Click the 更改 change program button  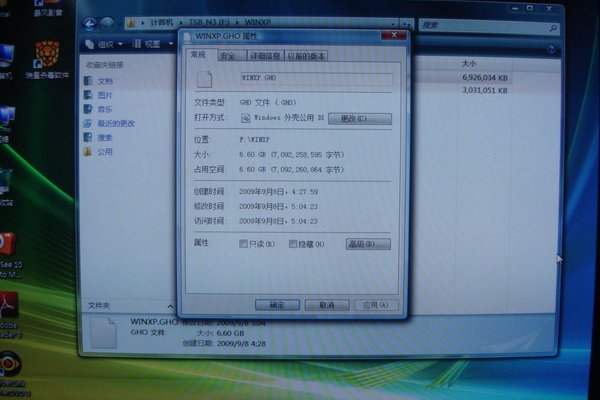pyautogui.click(x=360, y=118)
